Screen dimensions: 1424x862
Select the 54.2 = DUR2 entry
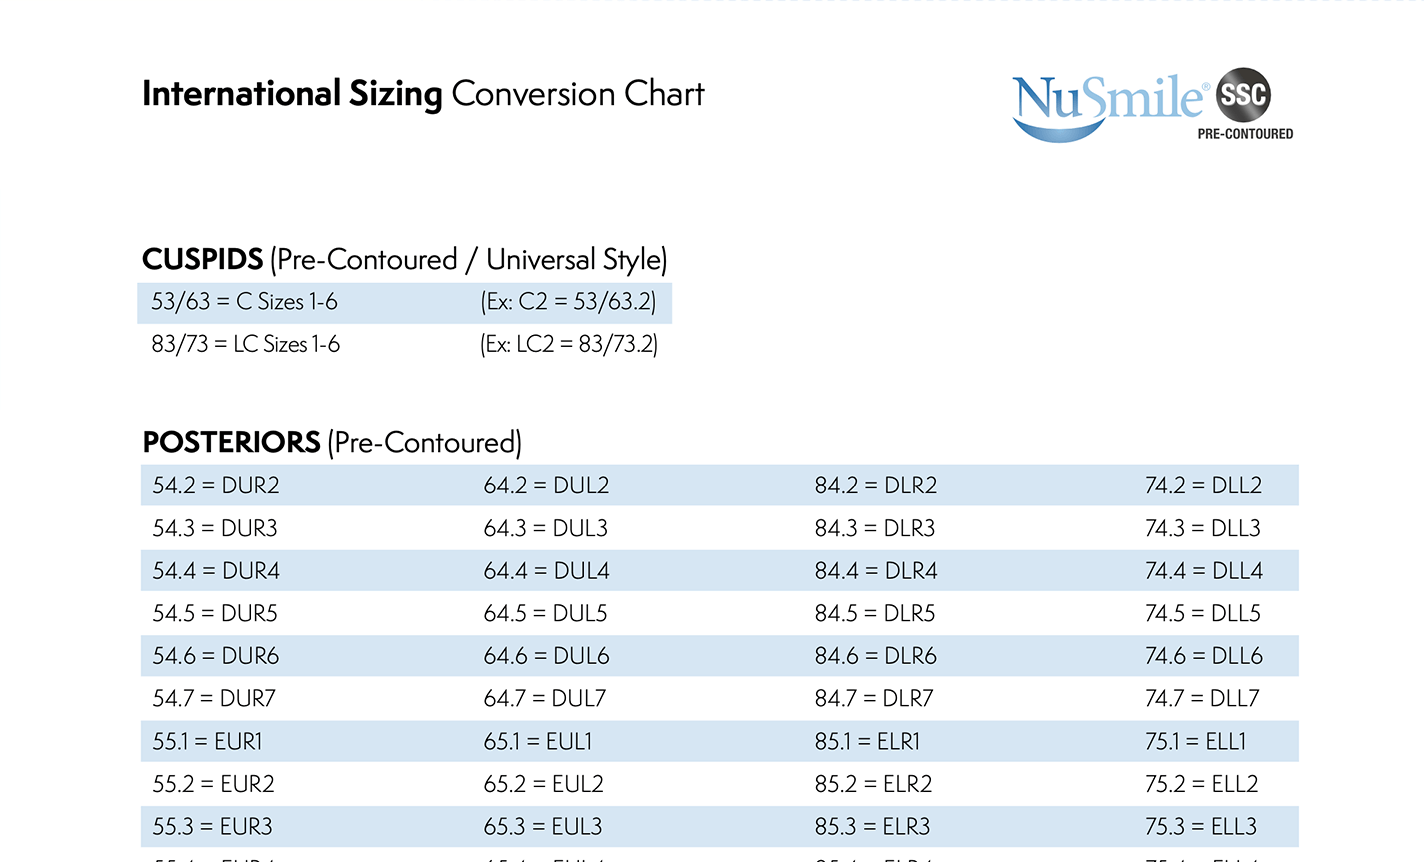pyautogui.click(x=216, y=485)
